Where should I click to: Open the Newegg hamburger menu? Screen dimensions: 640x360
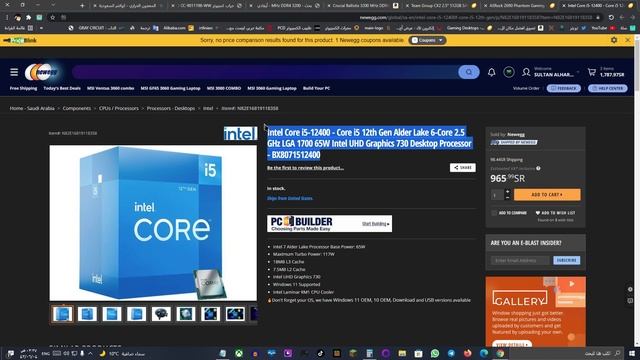14,72
